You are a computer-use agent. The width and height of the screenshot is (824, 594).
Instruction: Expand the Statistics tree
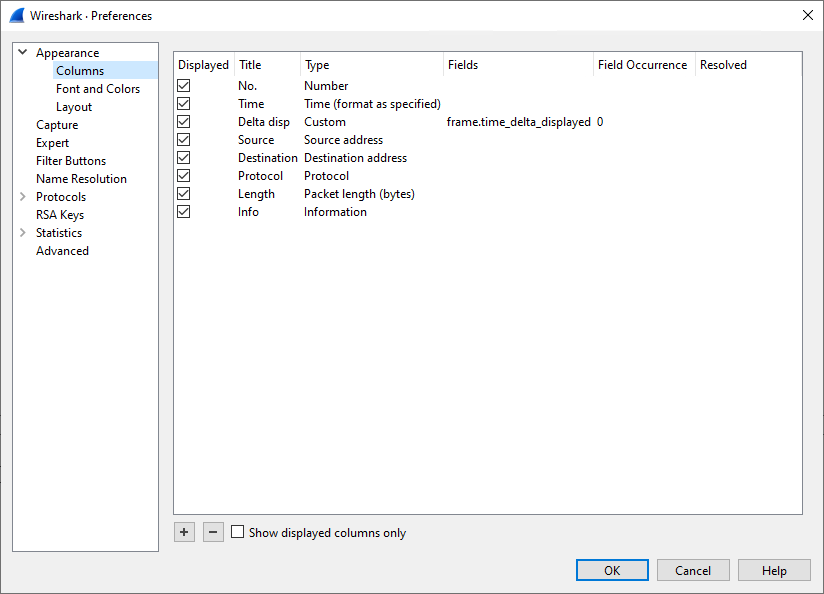22,232
